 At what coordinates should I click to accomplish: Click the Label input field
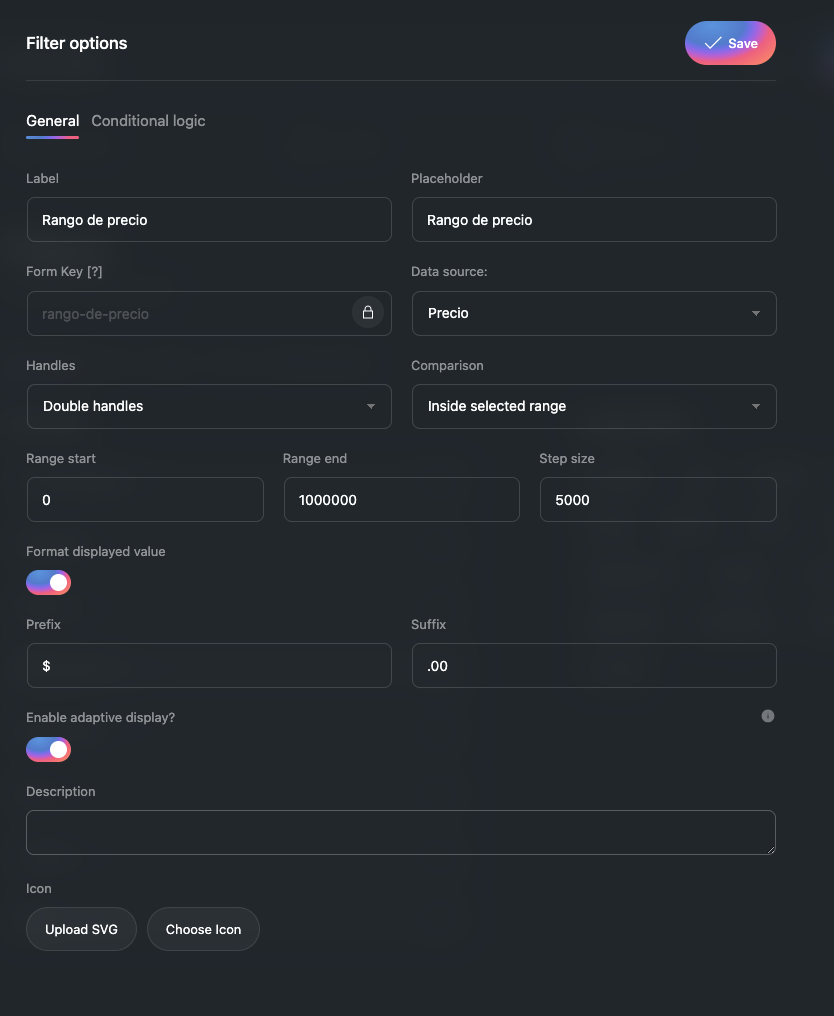(209, 220)
